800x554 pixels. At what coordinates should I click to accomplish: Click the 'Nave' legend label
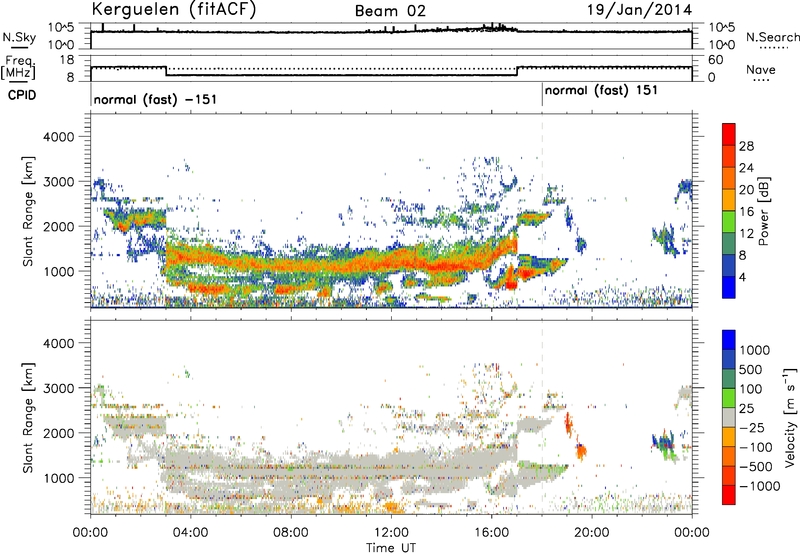click(761, 69)
